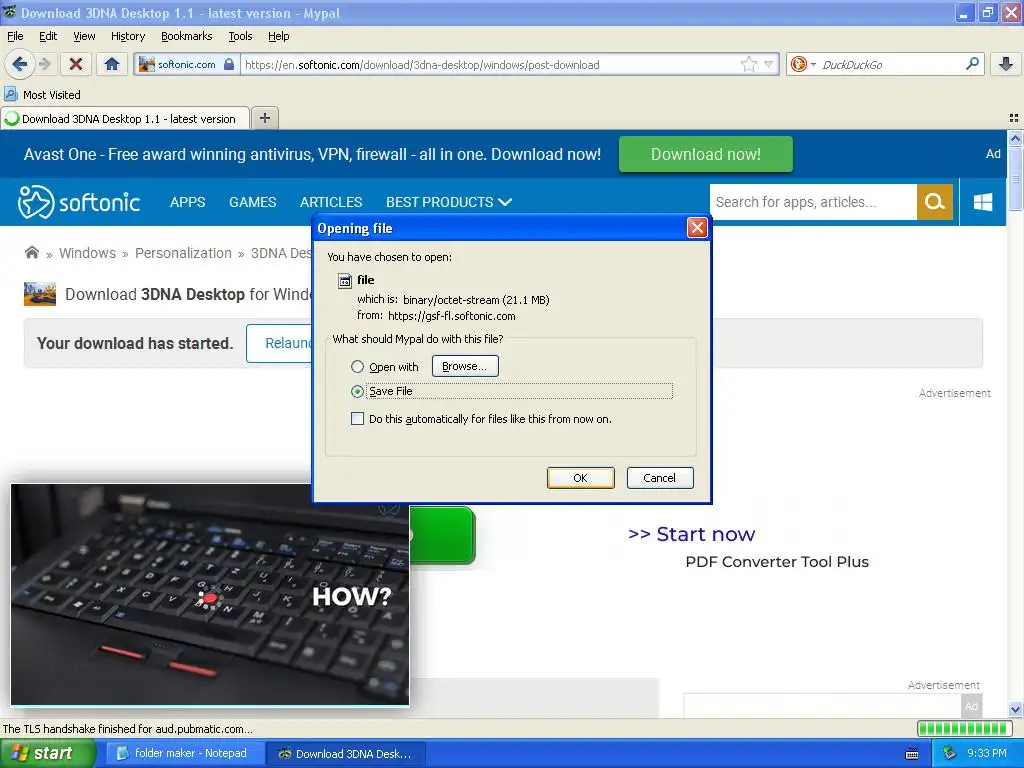Click the Forward navigation arrow
Image resolution: width=1024 pixels, height=768 pixels.
point(44,64)
